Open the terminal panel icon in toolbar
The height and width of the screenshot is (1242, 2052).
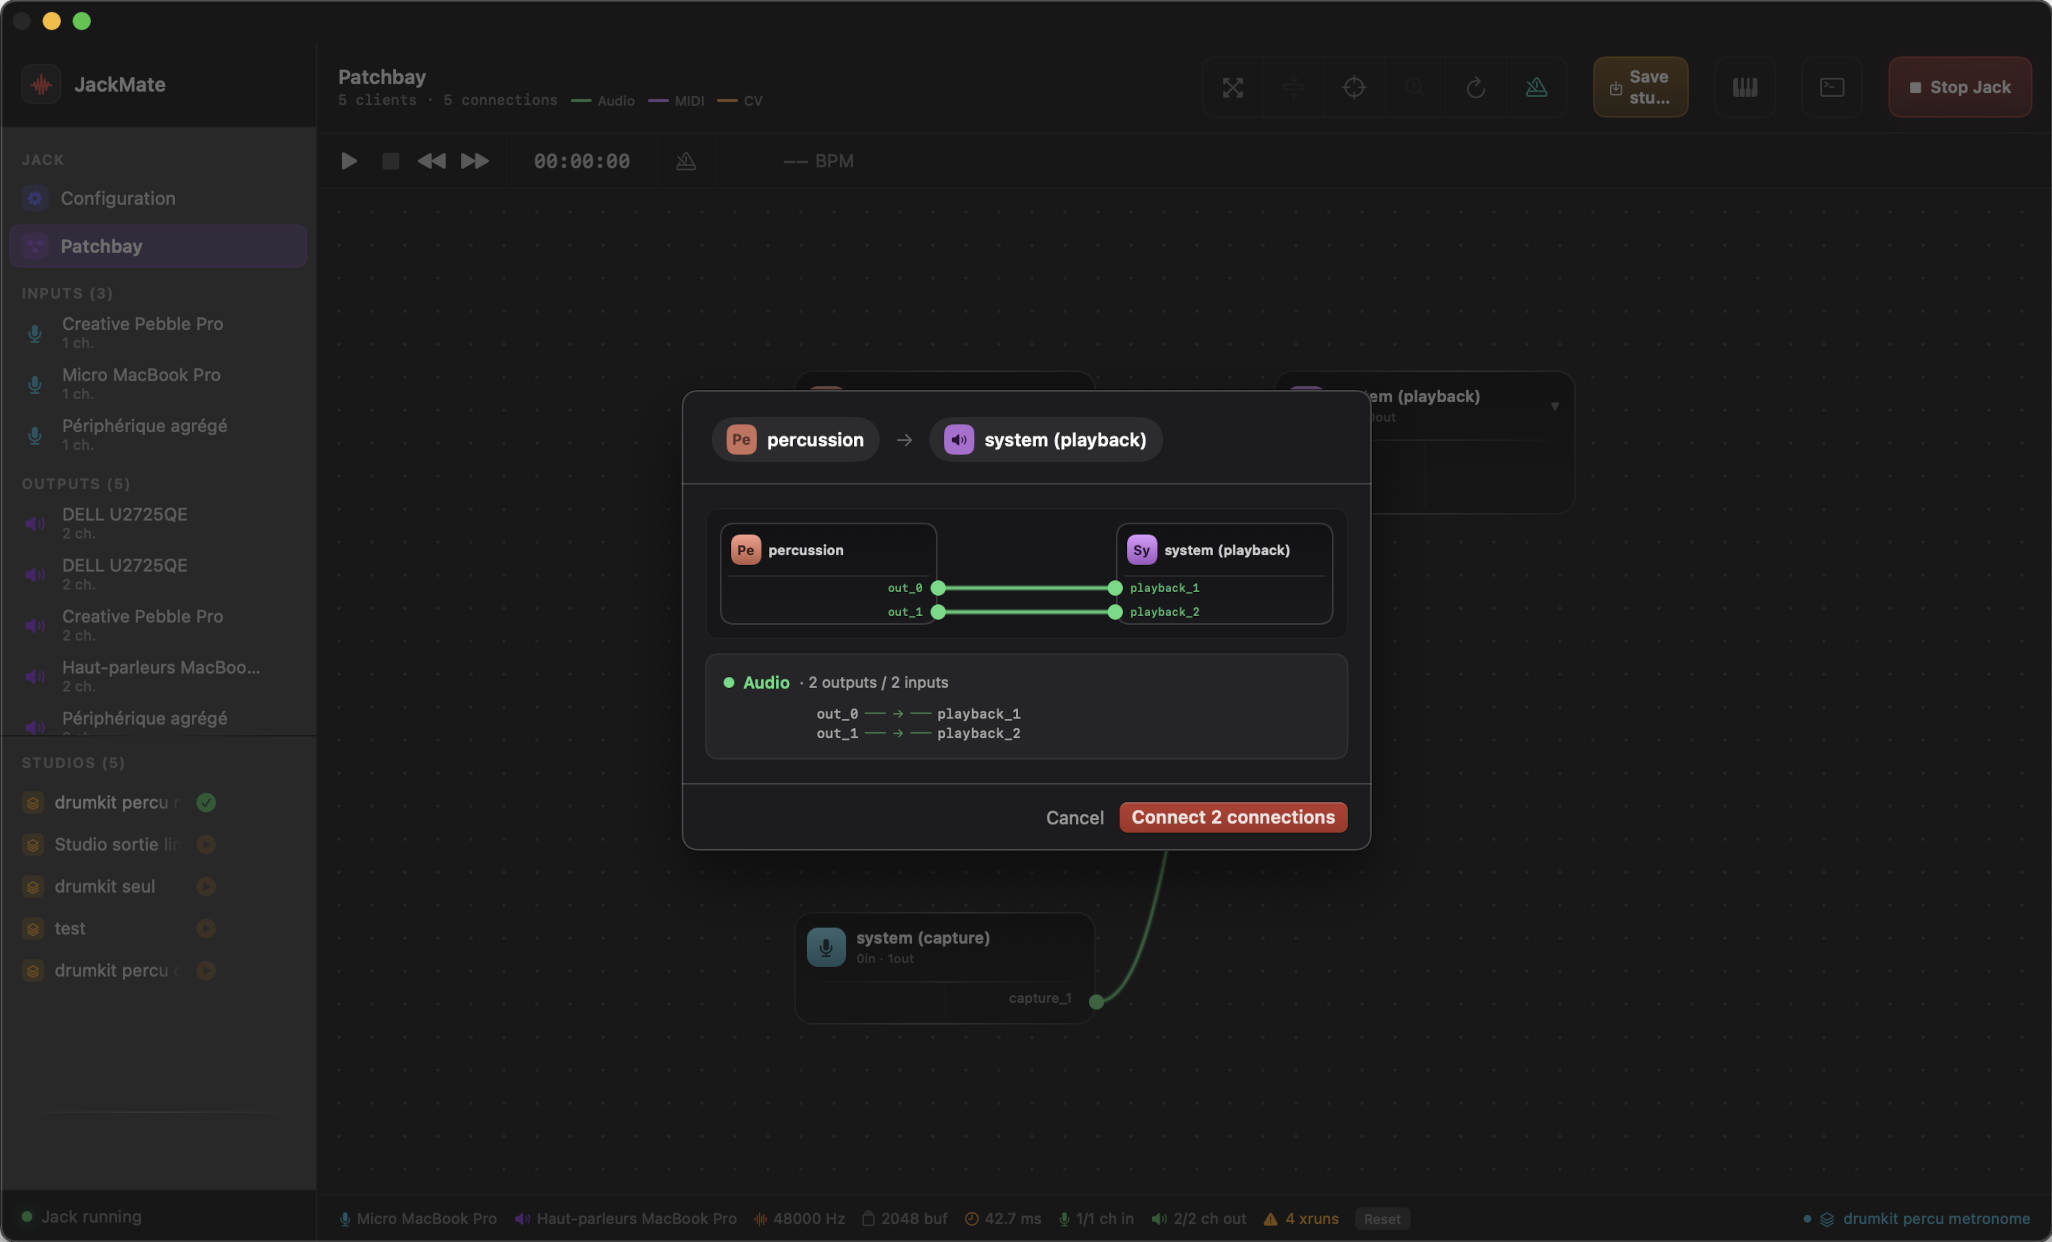(x=1831, y=87)
